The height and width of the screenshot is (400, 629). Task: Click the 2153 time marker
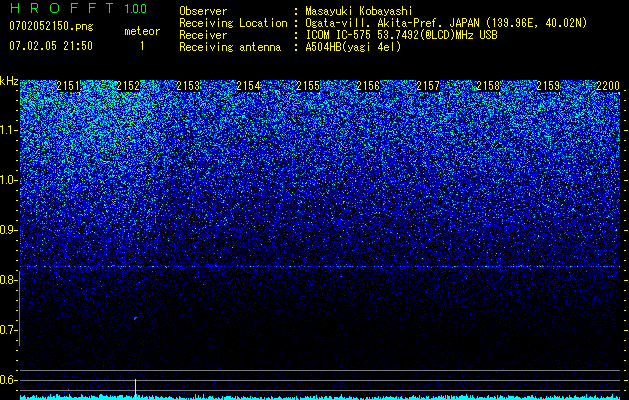(x=188, y=86)
